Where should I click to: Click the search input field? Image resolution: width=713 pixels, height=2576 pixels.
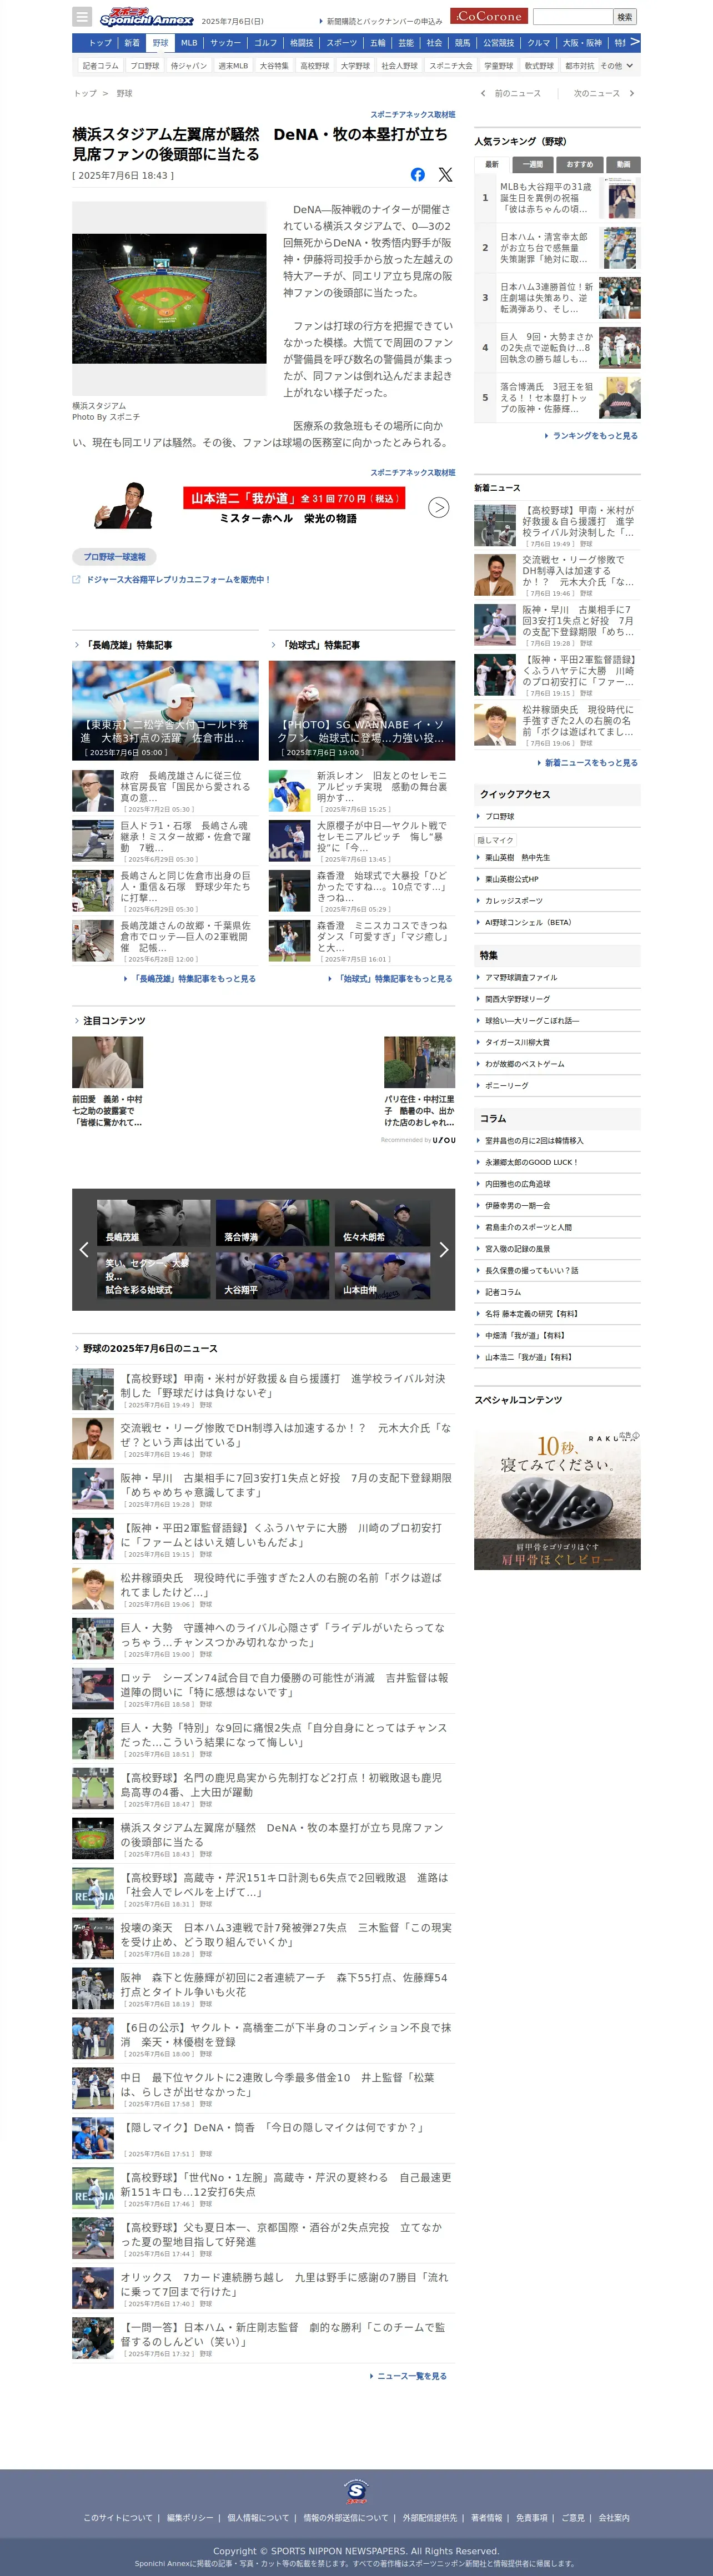pos(572,17)
